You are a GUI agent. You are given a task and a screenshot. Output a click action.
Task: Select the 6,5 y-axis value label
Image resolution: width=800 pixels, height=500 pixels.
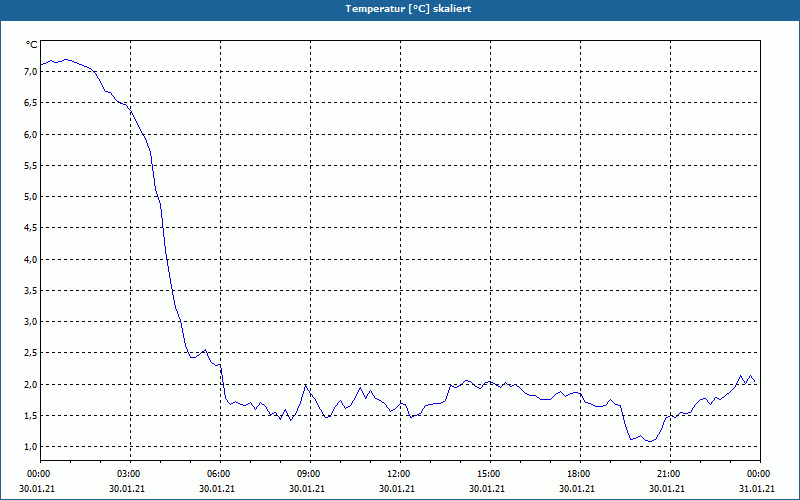click(x=31, y=103)
